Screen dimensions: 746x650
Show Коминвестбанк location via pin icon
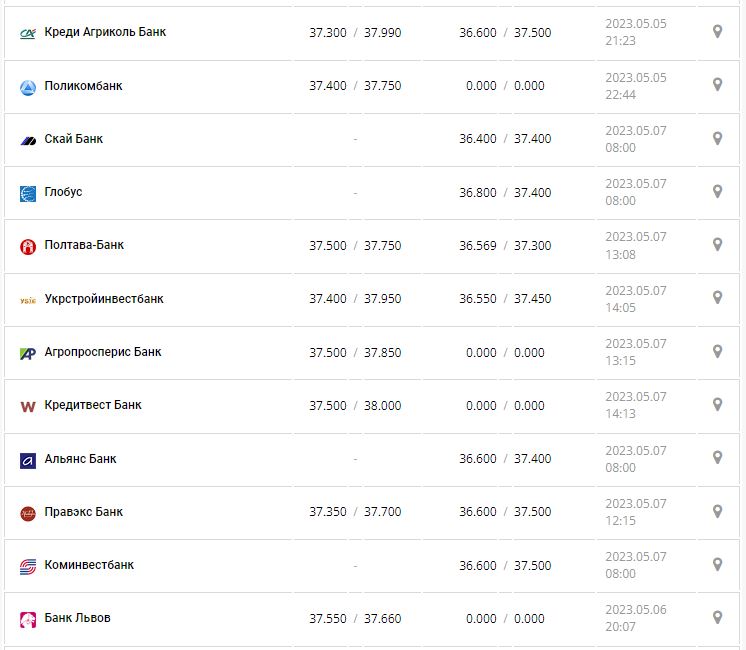pos(717,564)
